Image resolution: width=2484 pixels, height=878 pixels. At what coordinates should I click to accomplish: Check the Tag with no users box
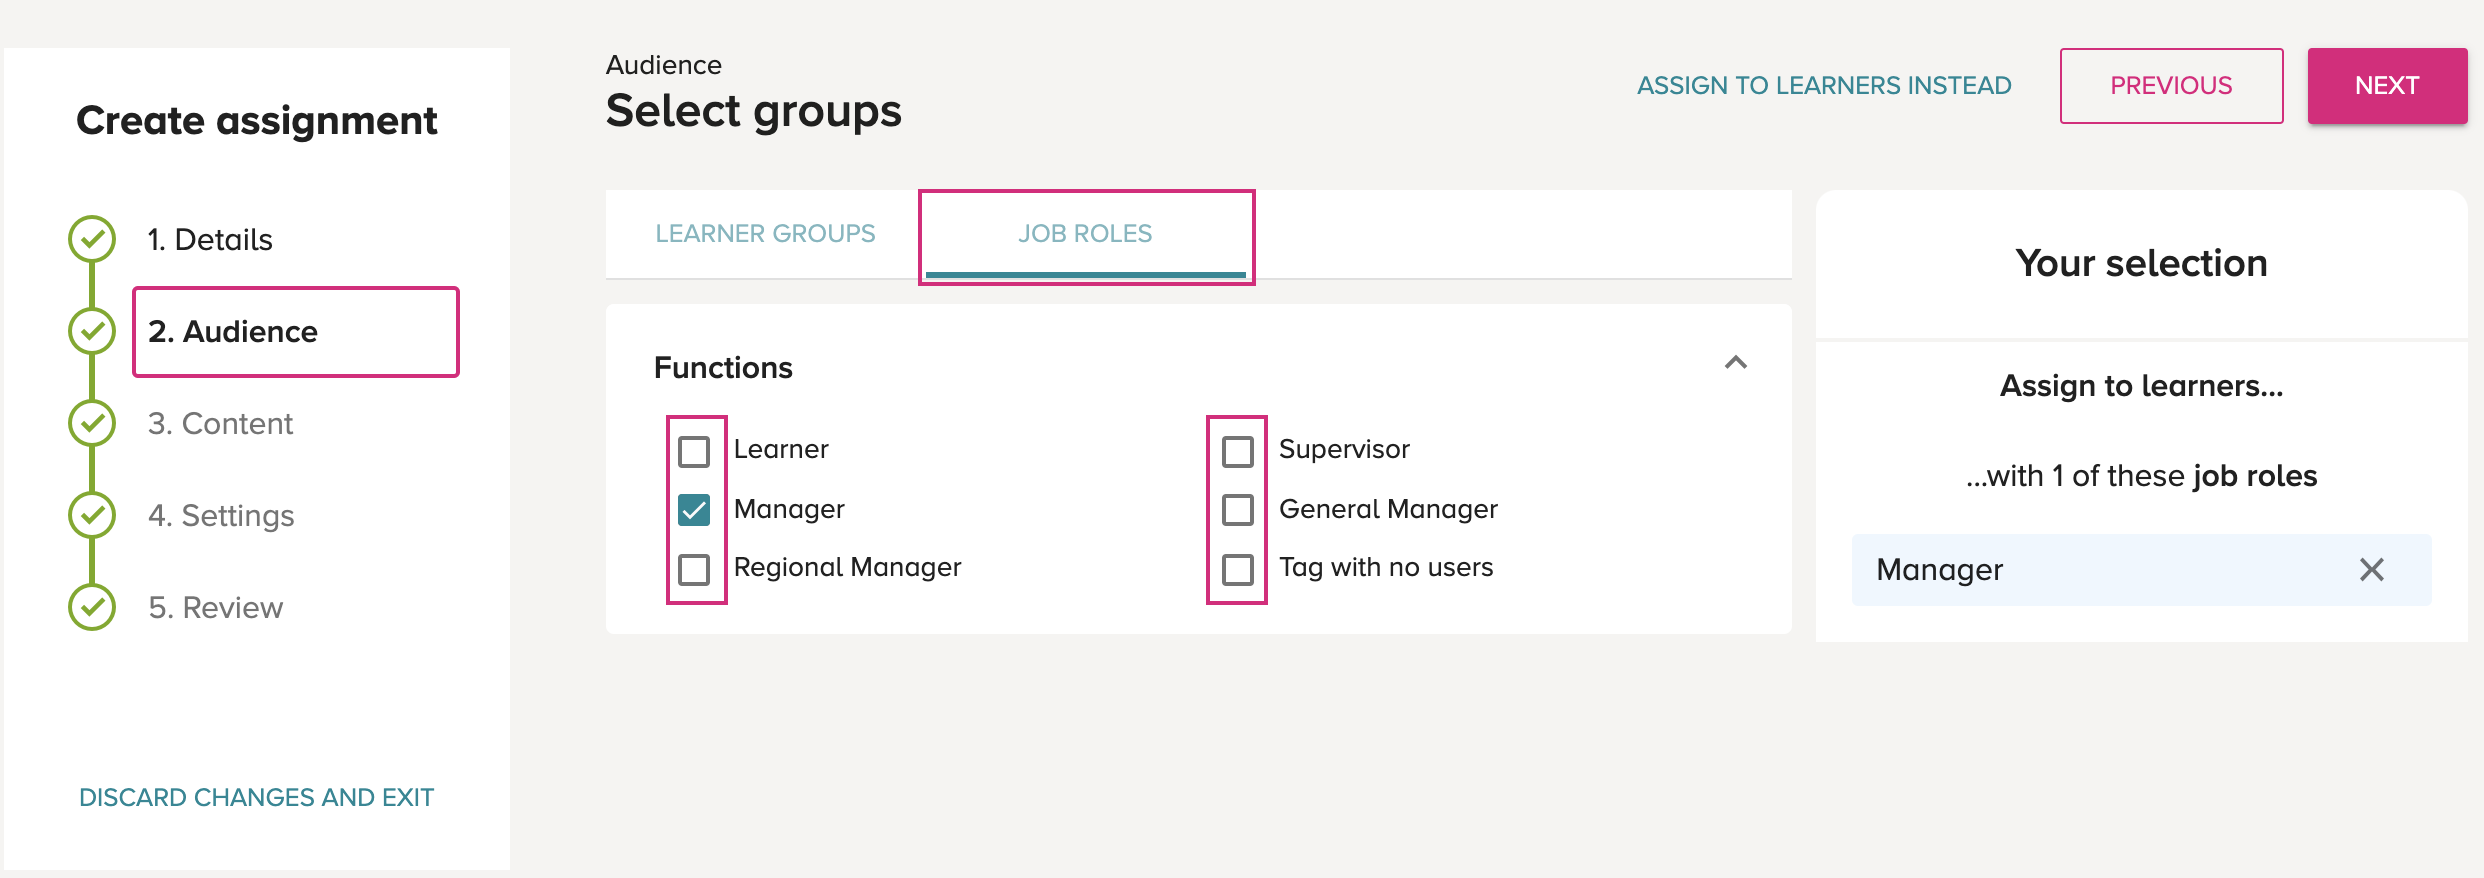tap(1238, 569)
